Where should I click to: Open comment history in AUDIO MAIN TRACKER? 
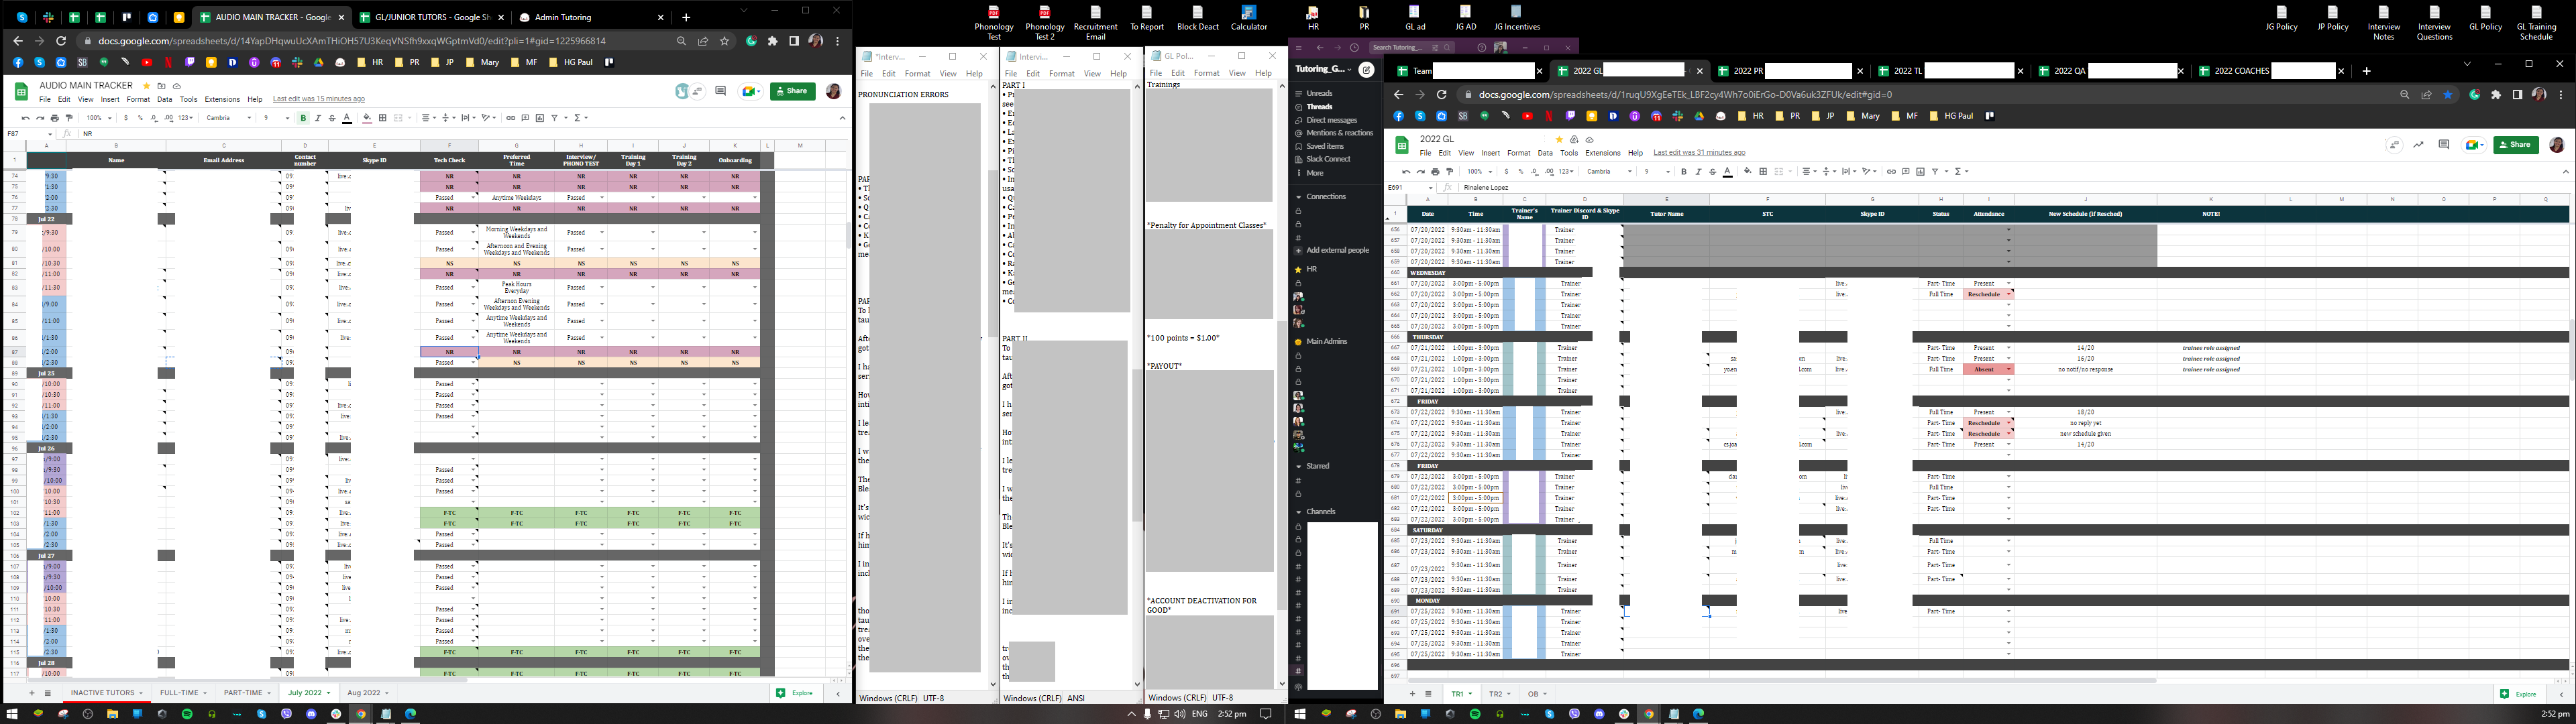click(721, 91)
